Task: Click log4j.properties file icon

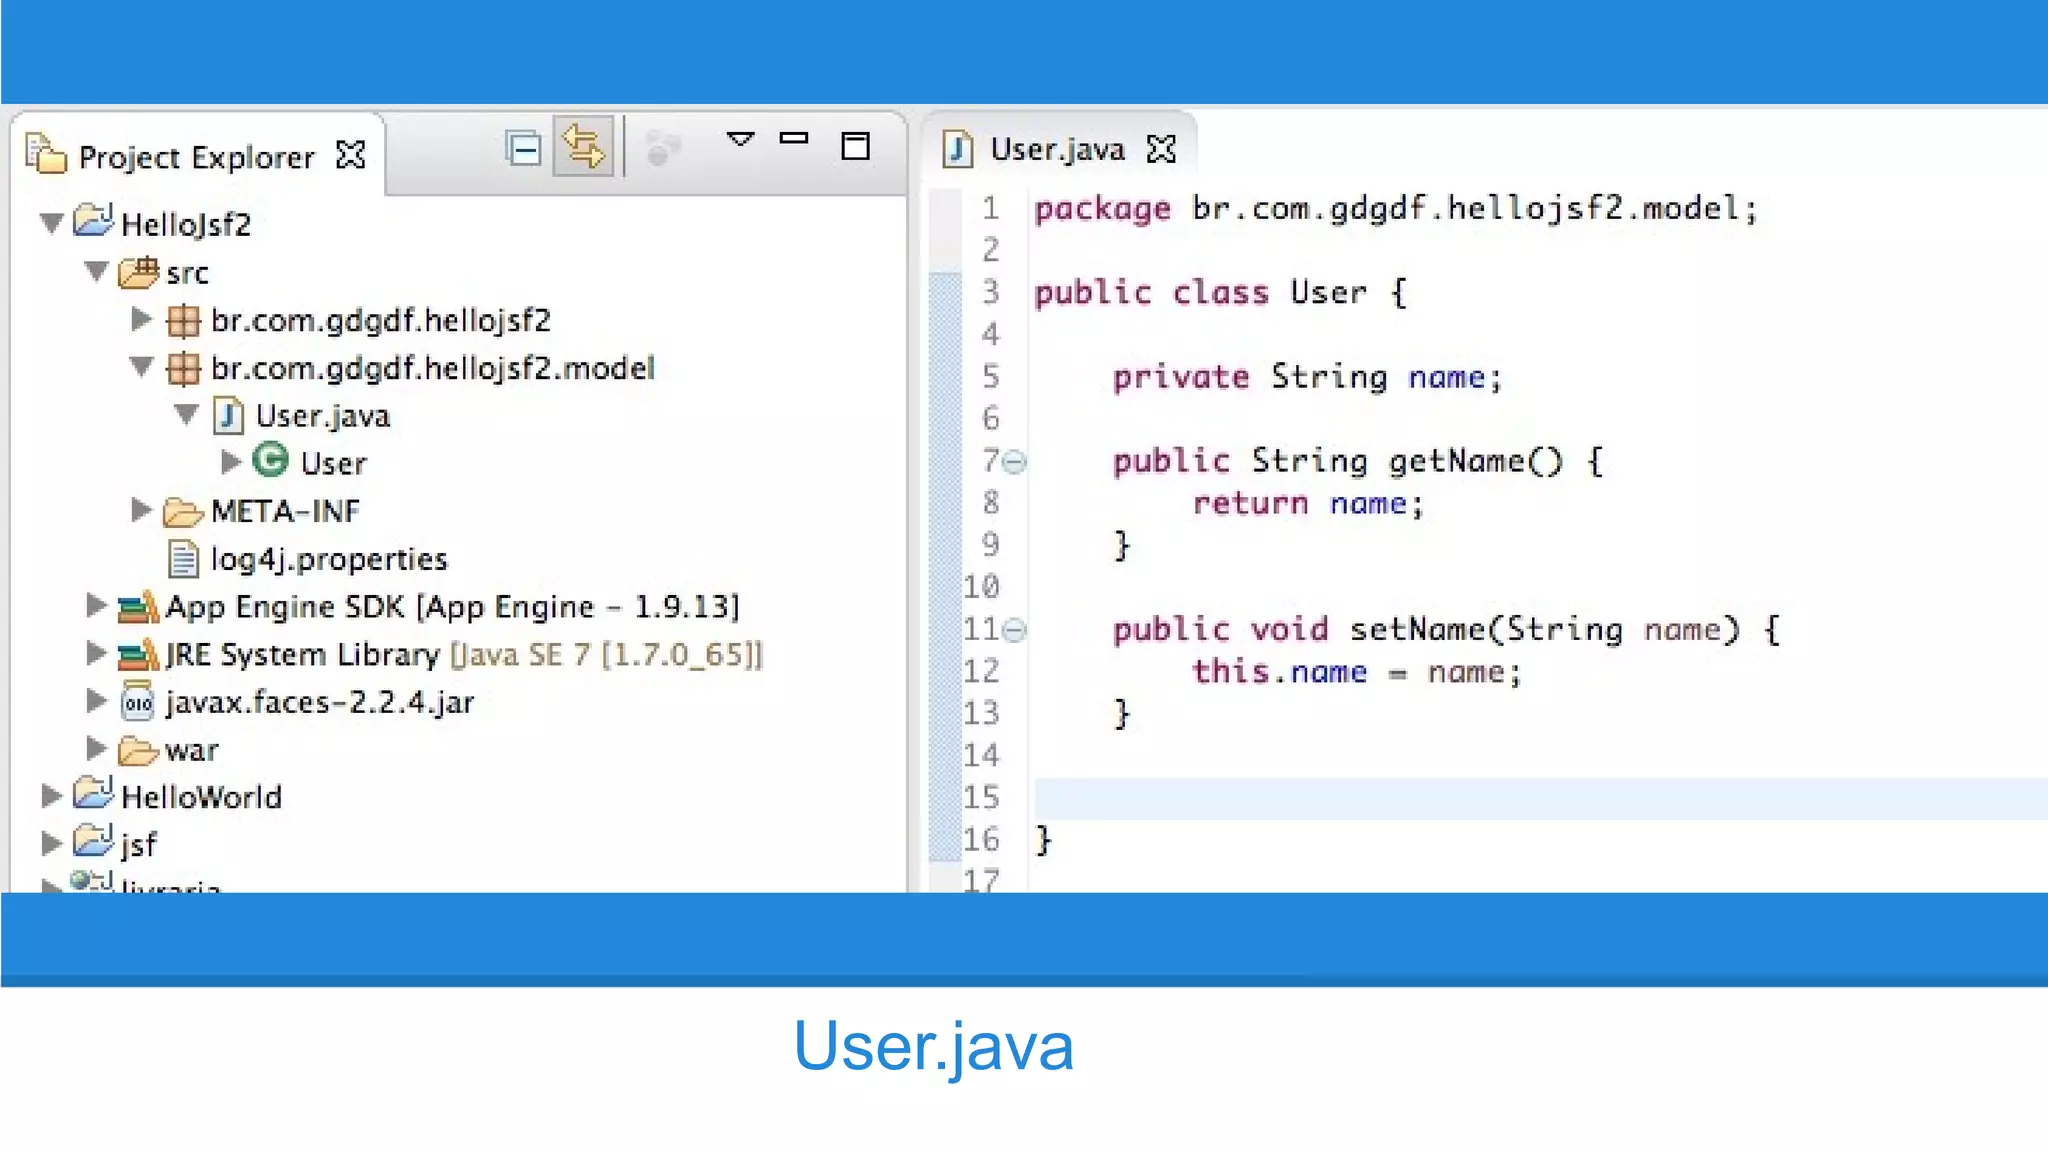Action: [x=183, y=559]
